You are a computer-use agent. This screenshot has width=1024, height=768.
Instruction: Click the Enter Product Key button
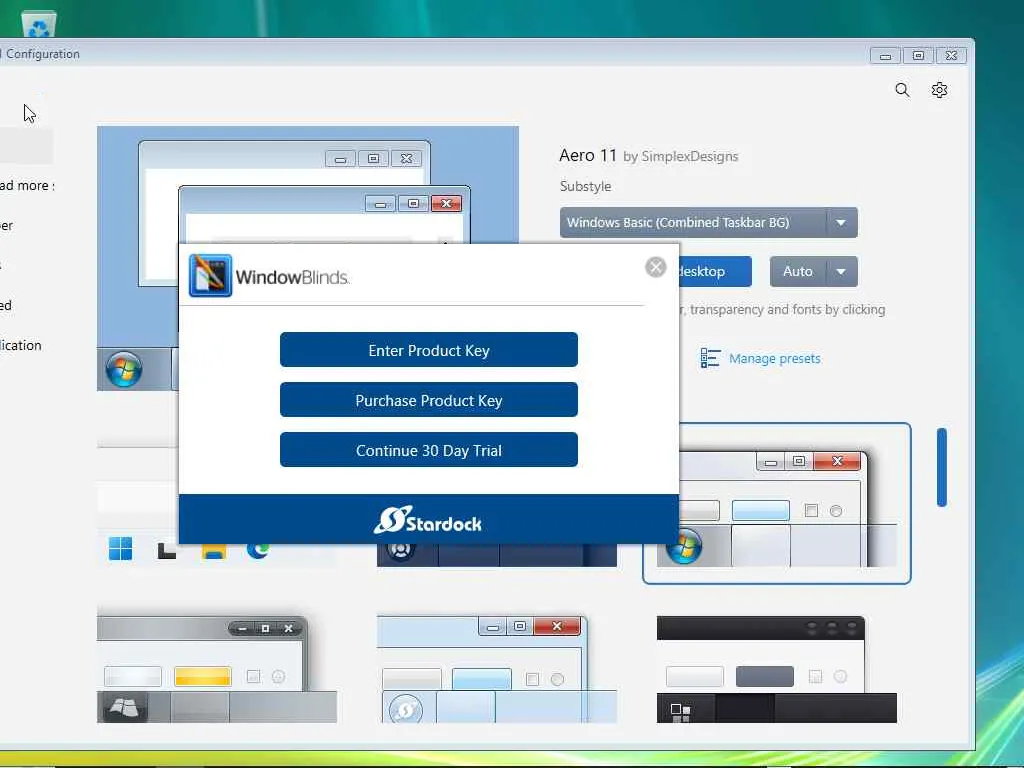point(428,350)
